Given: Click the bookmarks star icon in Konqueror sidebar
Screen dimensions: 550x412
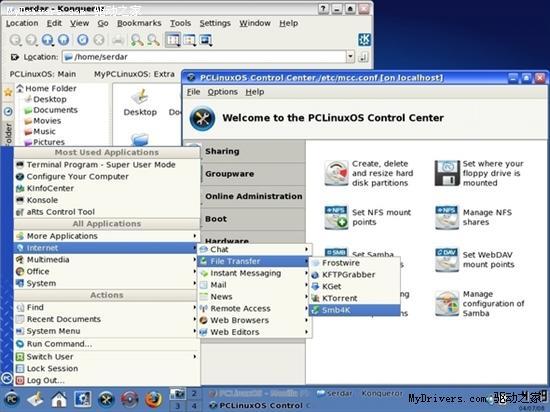Looking at the screenshot, I should [x=8, y=92].
